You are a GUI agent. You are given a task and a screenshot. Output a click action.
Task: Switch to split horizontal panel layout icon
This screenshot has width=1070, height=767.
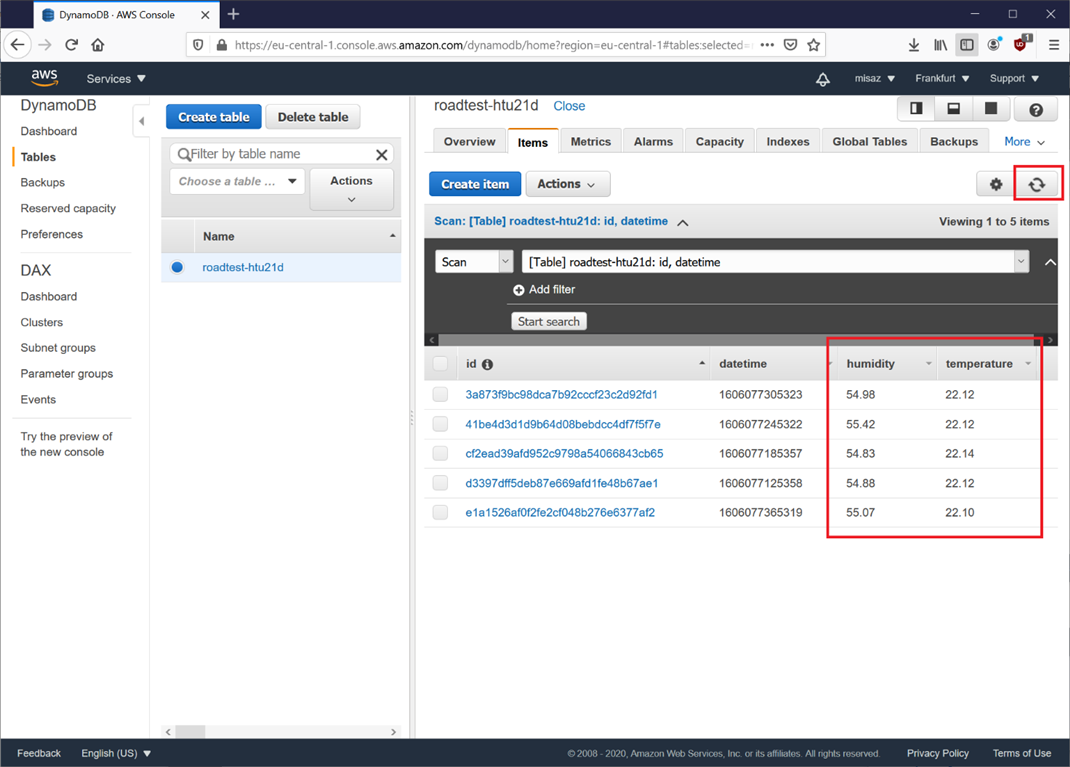953,108
